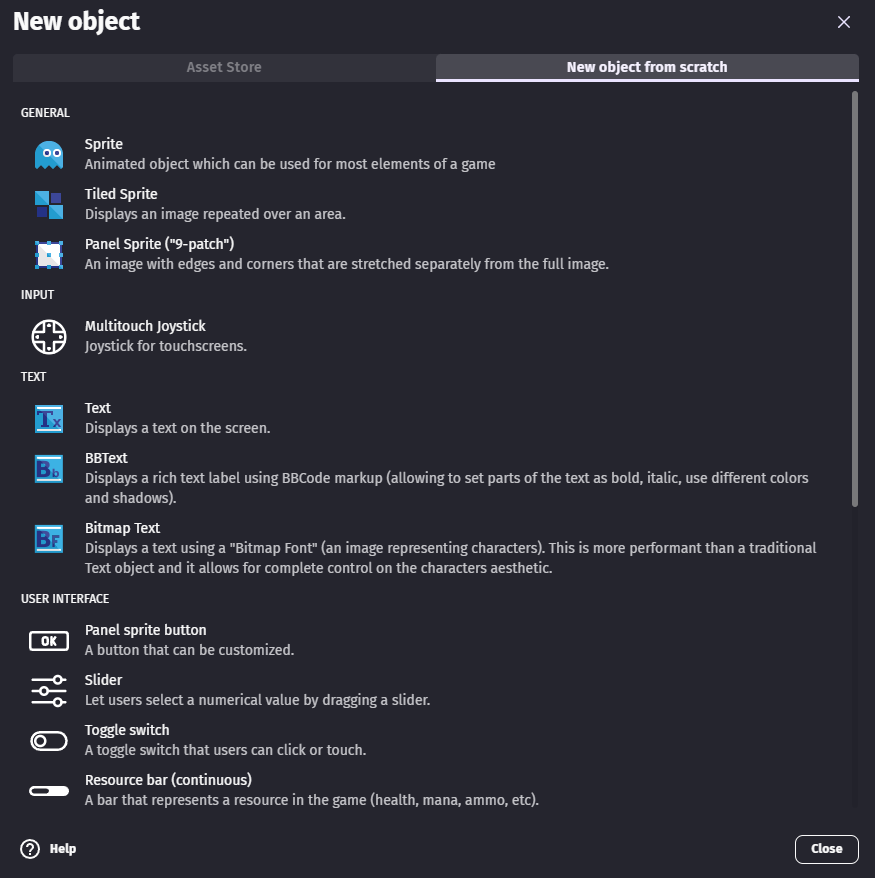Select the Slider object icon
The width and height of the screenshot is (875, 878).
pyautogui.click(x=48, y=690)
